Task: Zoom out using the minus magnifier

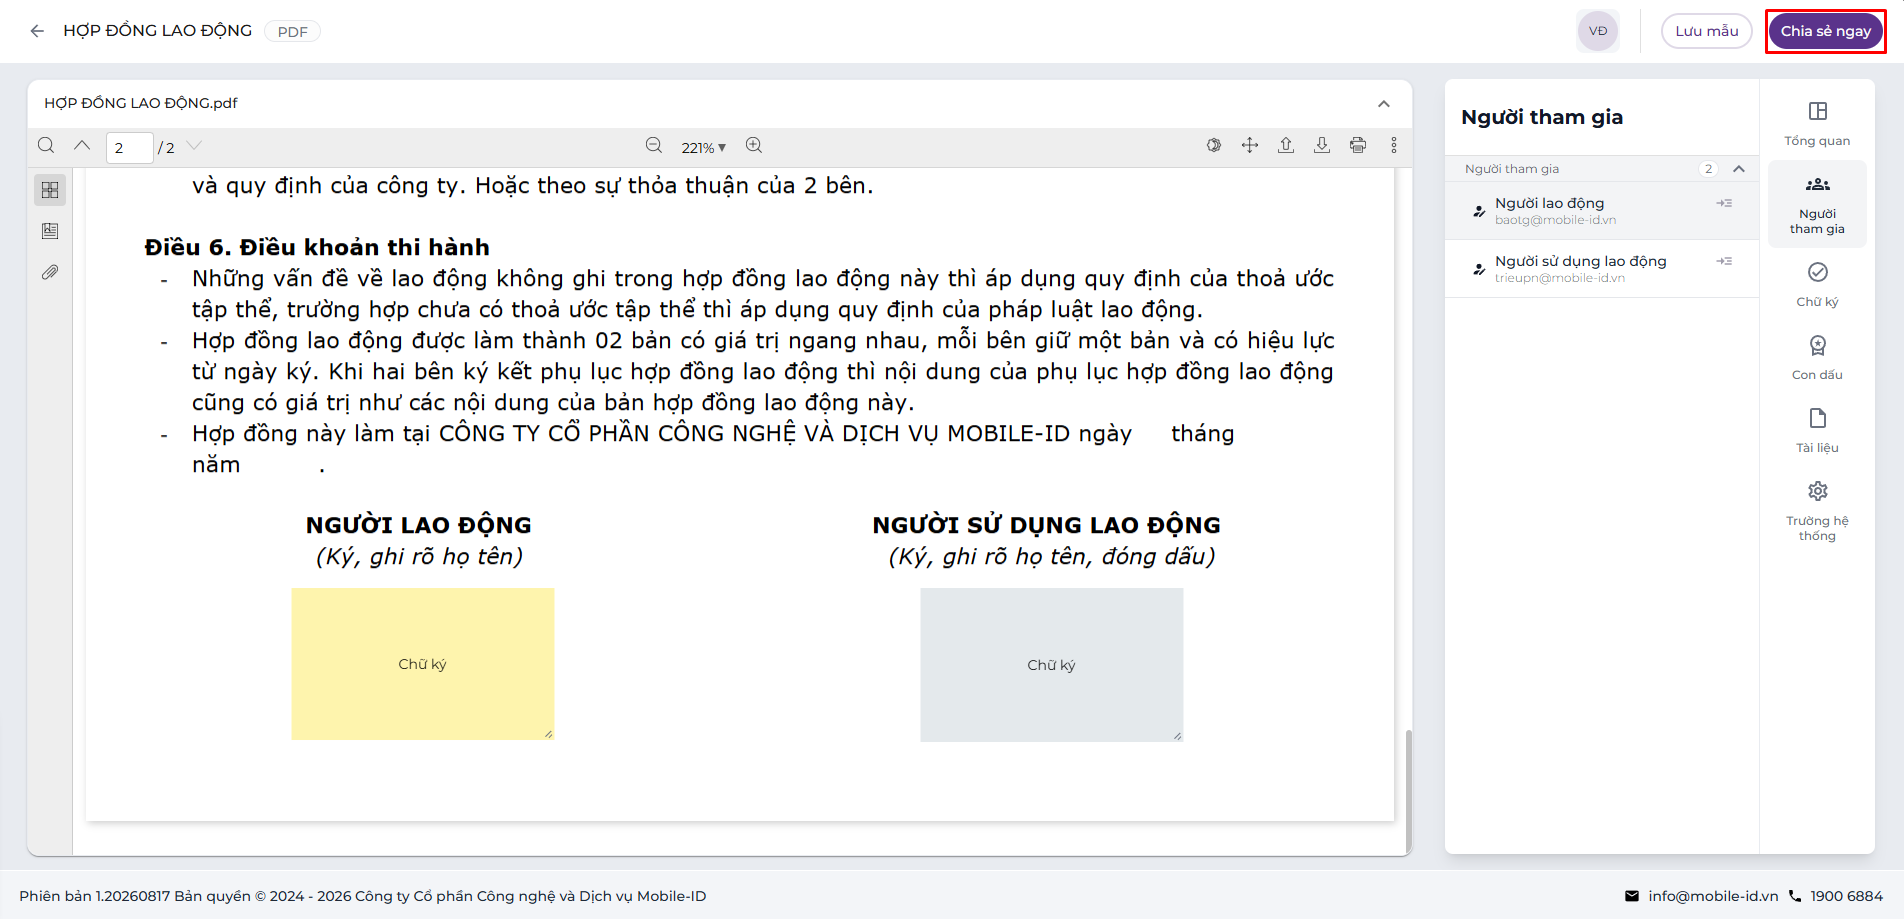Action: [x=654, y=146]
